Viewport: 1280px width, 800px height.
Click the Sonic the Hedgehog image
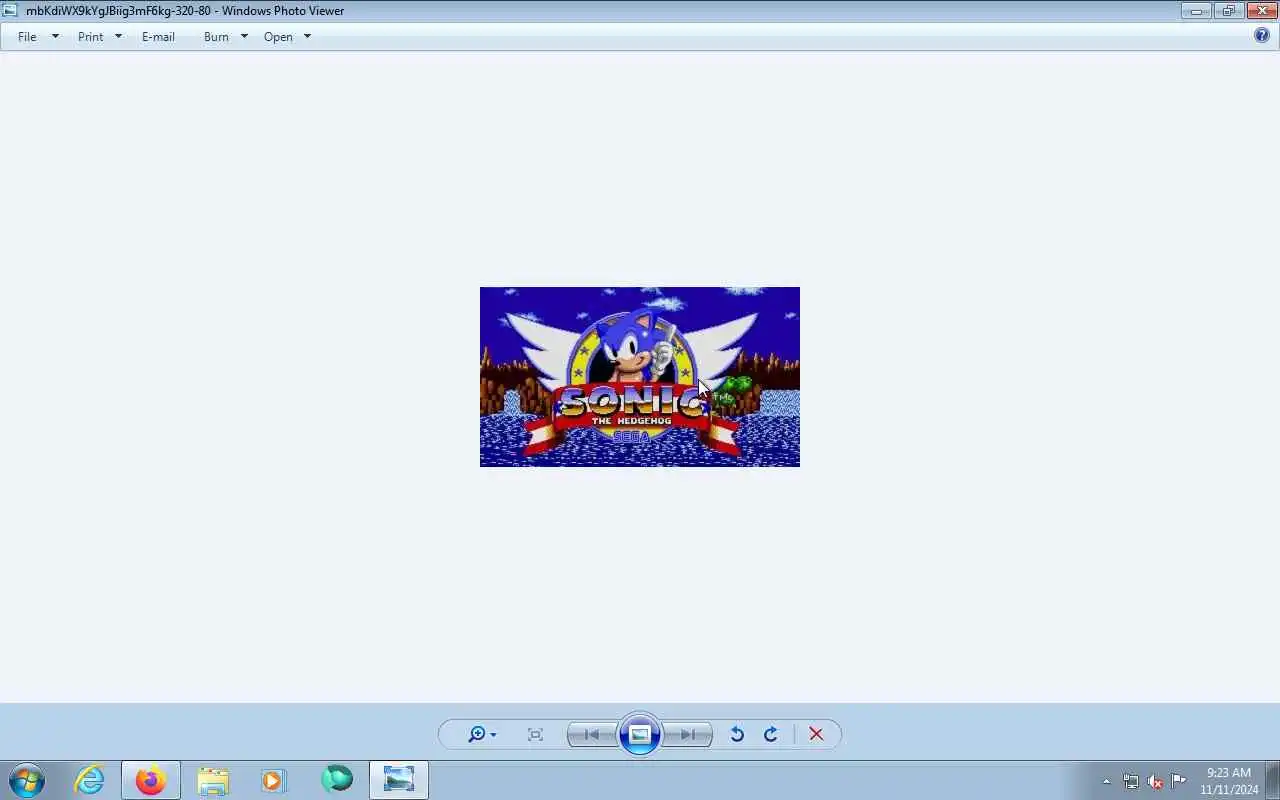640,377
